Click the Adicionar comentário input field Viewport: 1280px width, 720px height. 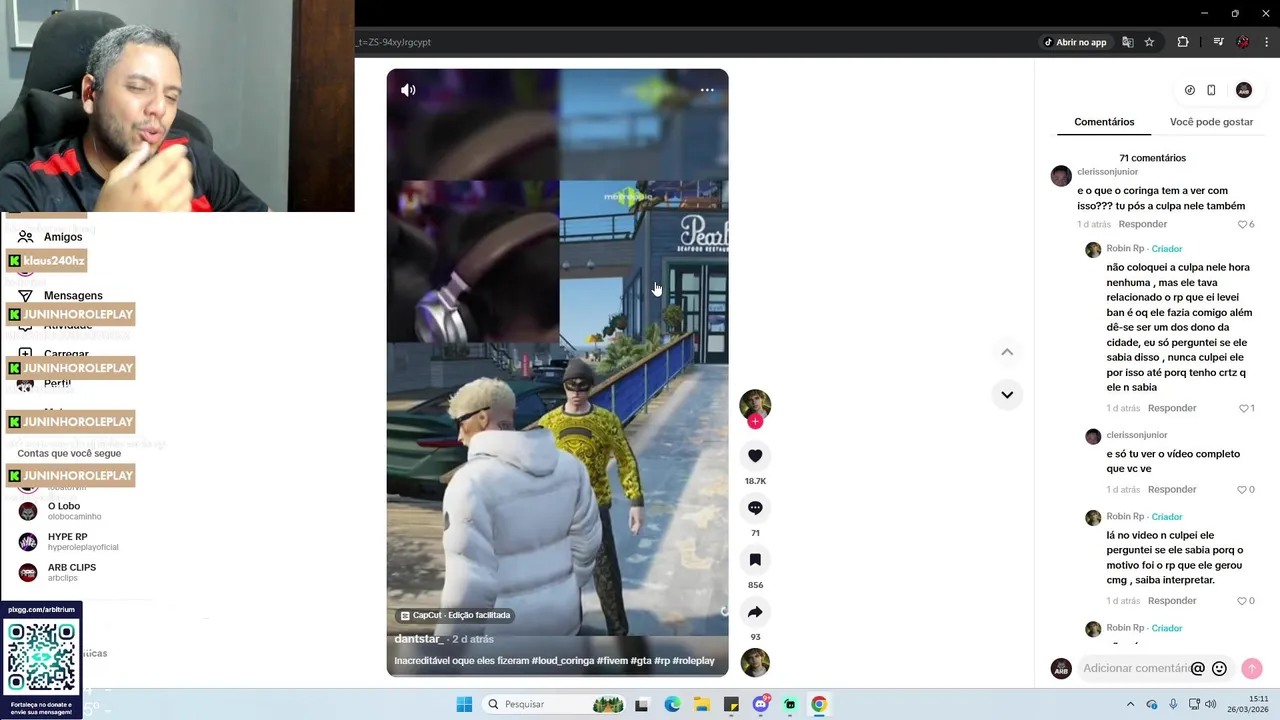(1135, 668)
